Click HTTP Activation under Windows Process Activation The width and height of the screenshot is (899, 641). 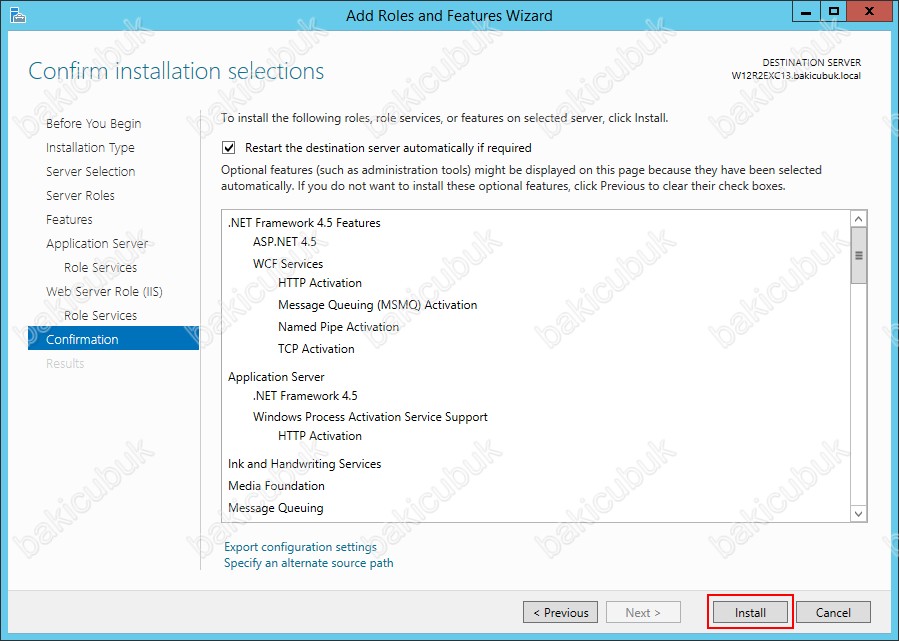[x=320, y=436]
